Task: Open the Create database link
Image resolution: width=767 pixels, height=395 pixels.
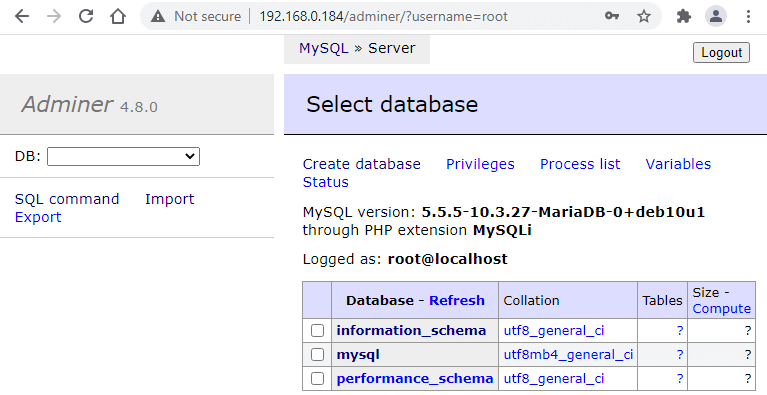Action: 361,164
